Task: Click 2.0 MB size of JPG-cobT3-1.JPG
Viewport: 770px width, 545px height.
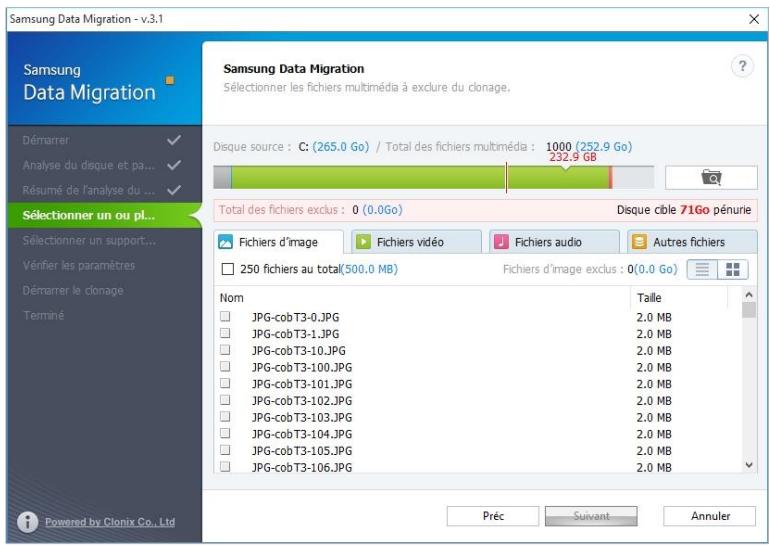Action: coord(654,334)
